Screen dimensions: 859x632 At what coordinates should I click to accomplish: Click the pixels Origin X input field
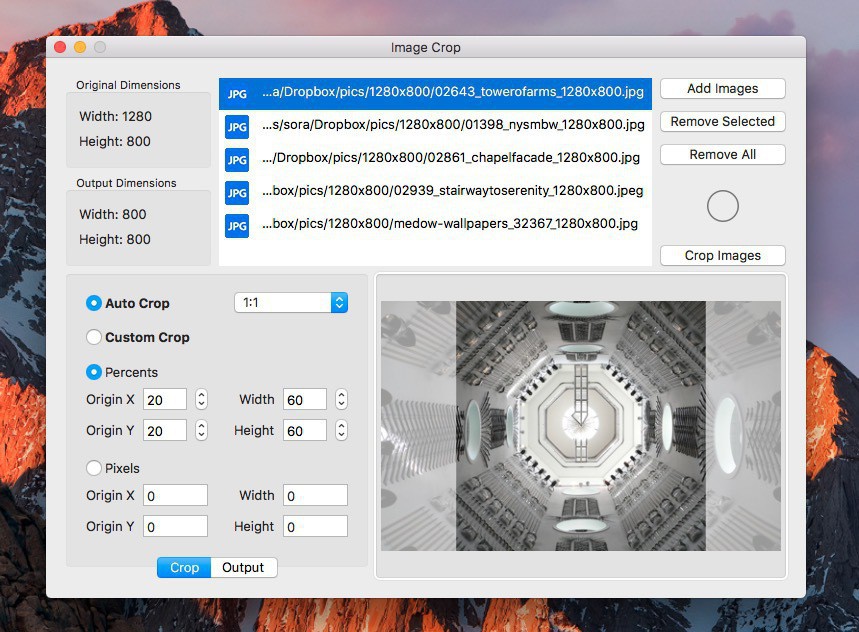176,495
